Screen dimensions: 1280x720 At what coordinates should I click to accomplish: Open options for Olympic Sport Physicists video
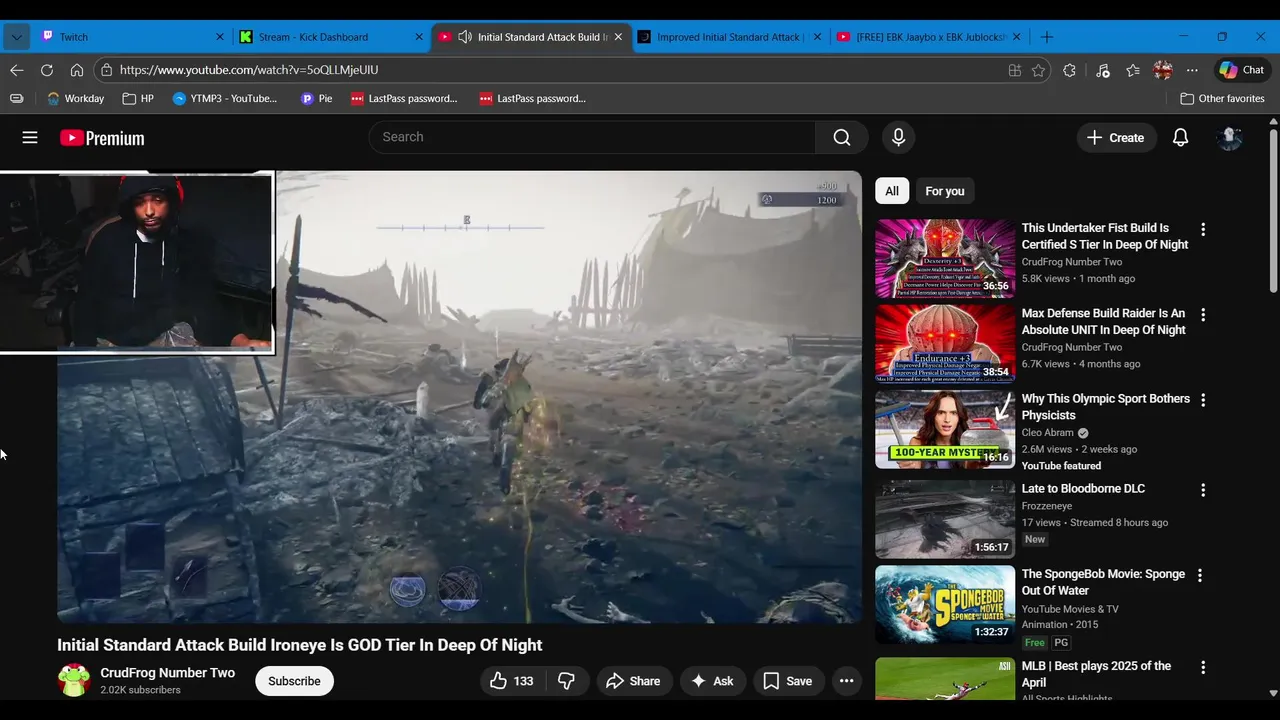pyautogui.click(x=1203, y=400)
